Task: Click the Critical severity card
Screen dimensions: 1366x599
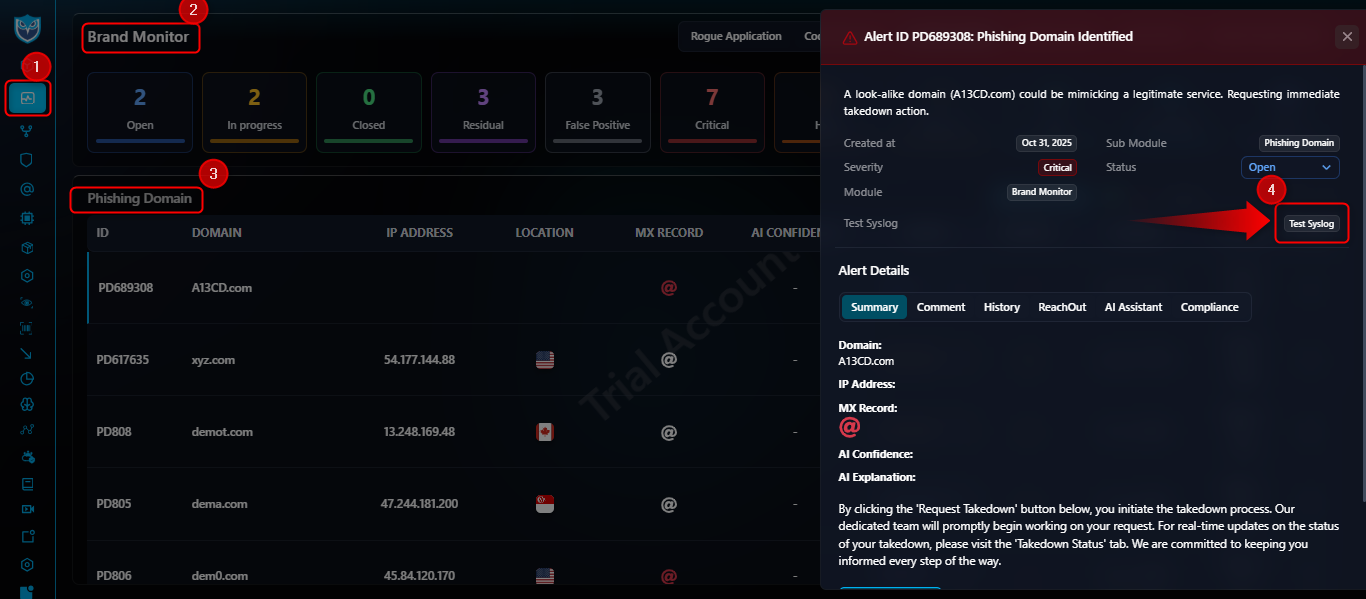Action: pos(712,112)
